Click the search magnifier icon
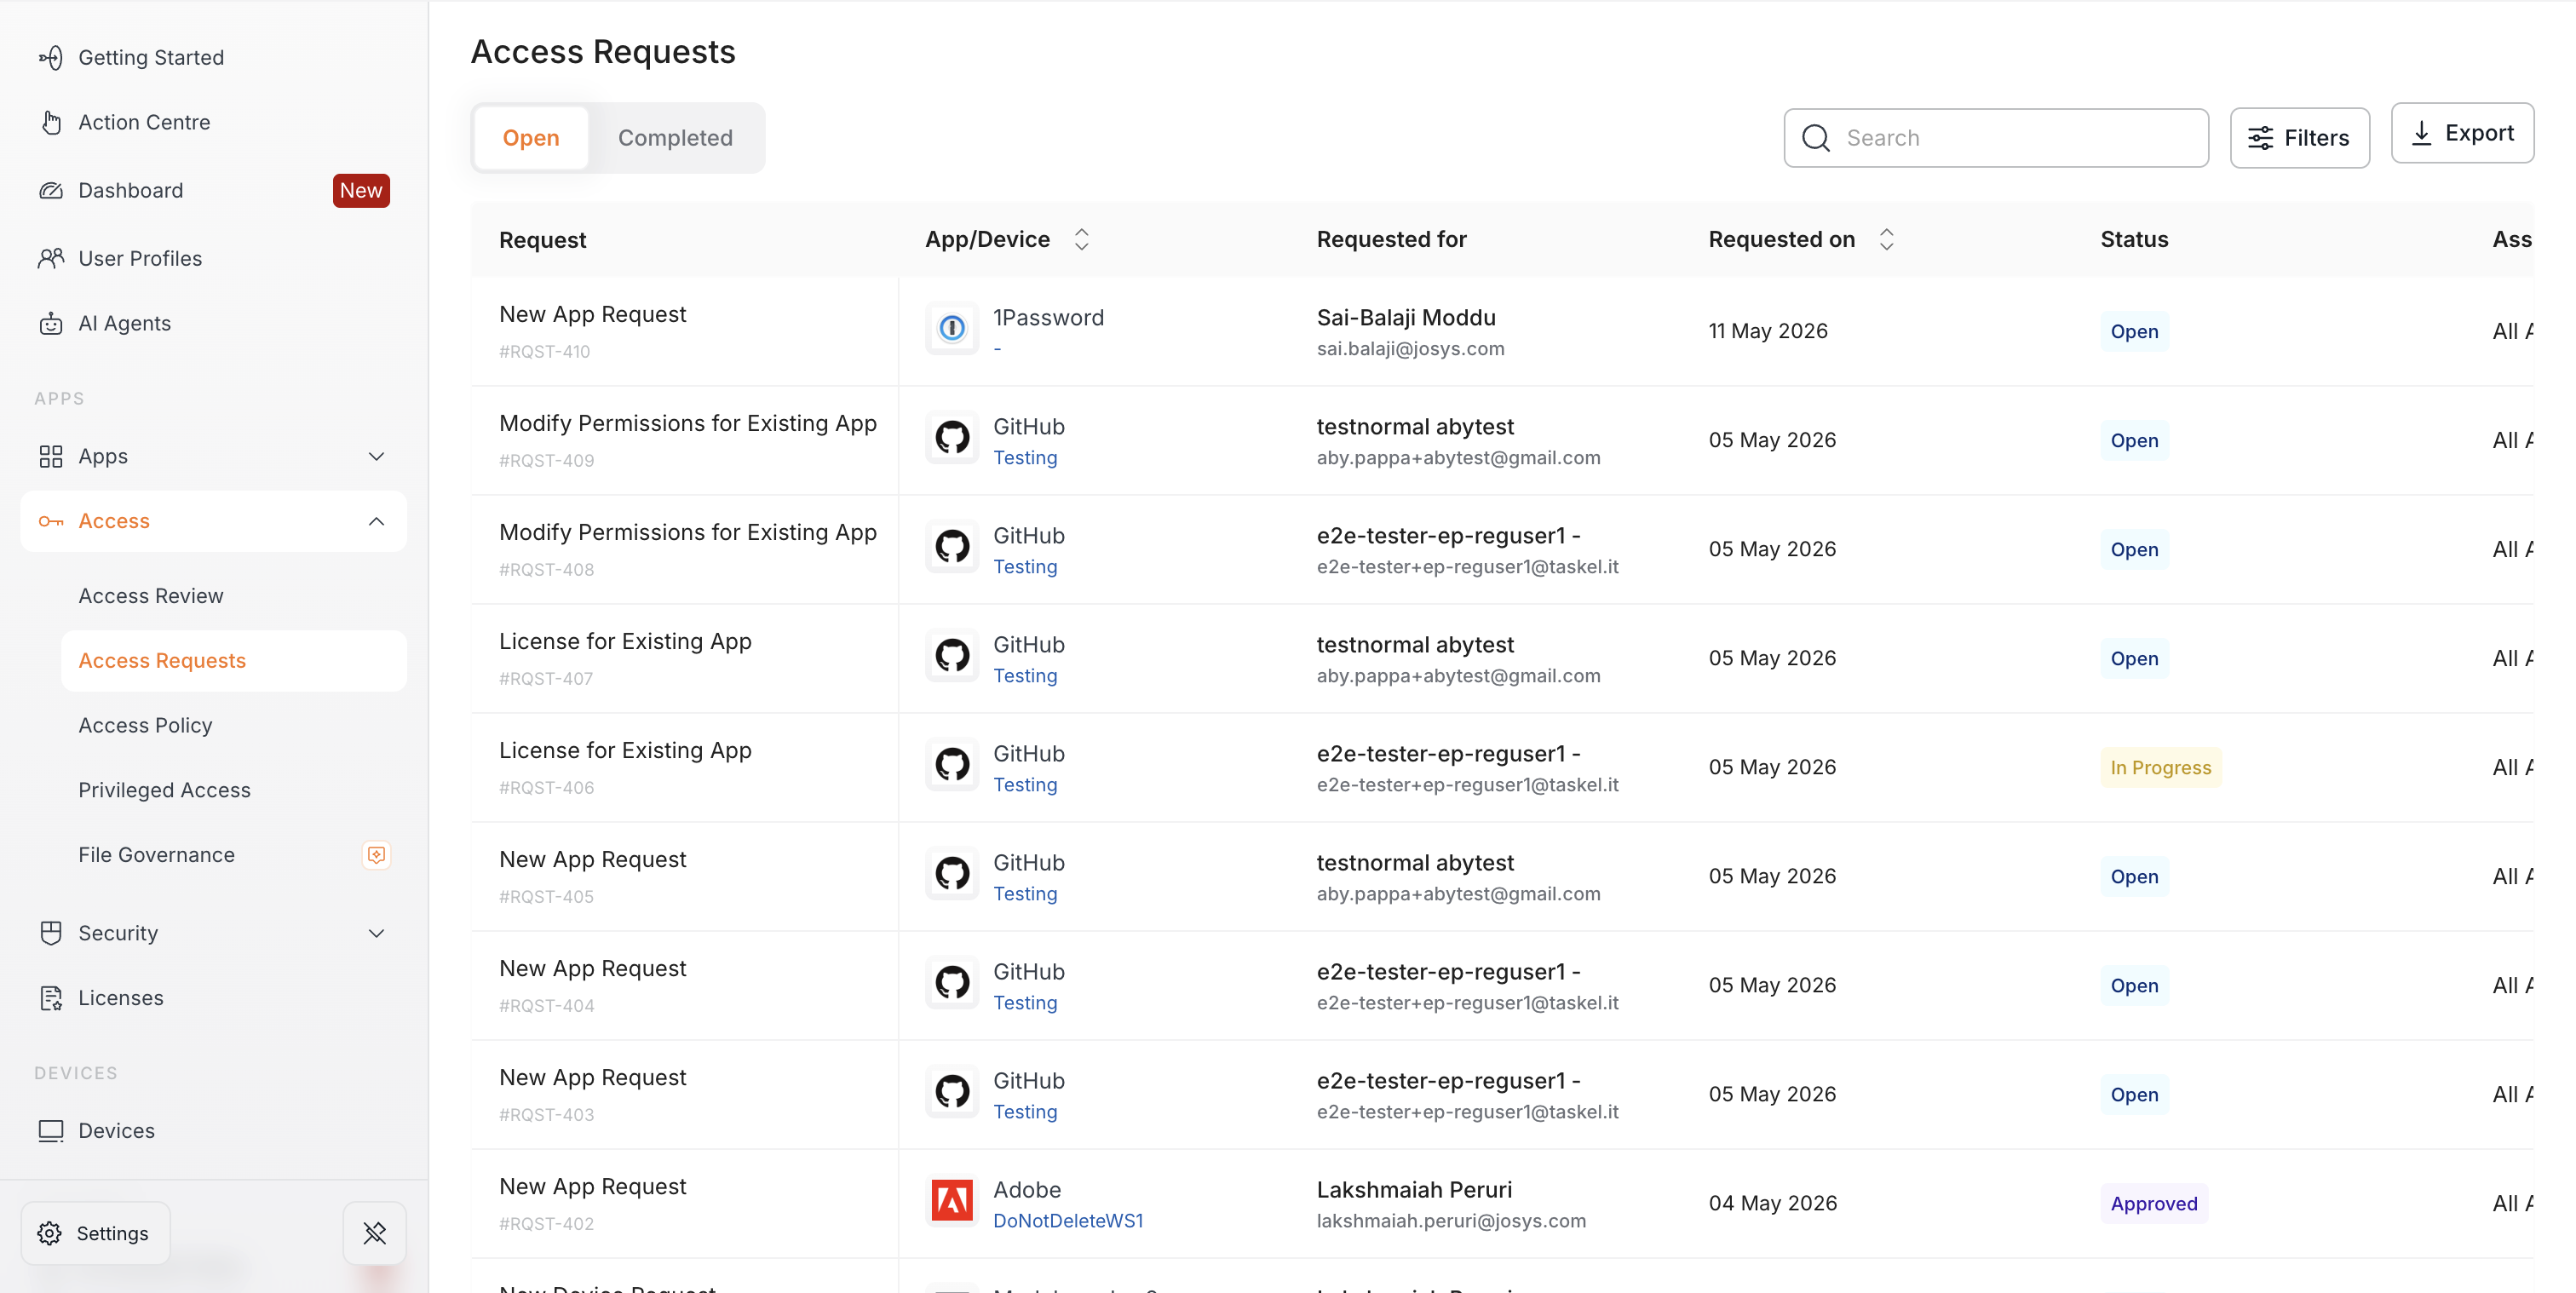This screenshot has width=2576, height=1293. tap(1816, 138)
